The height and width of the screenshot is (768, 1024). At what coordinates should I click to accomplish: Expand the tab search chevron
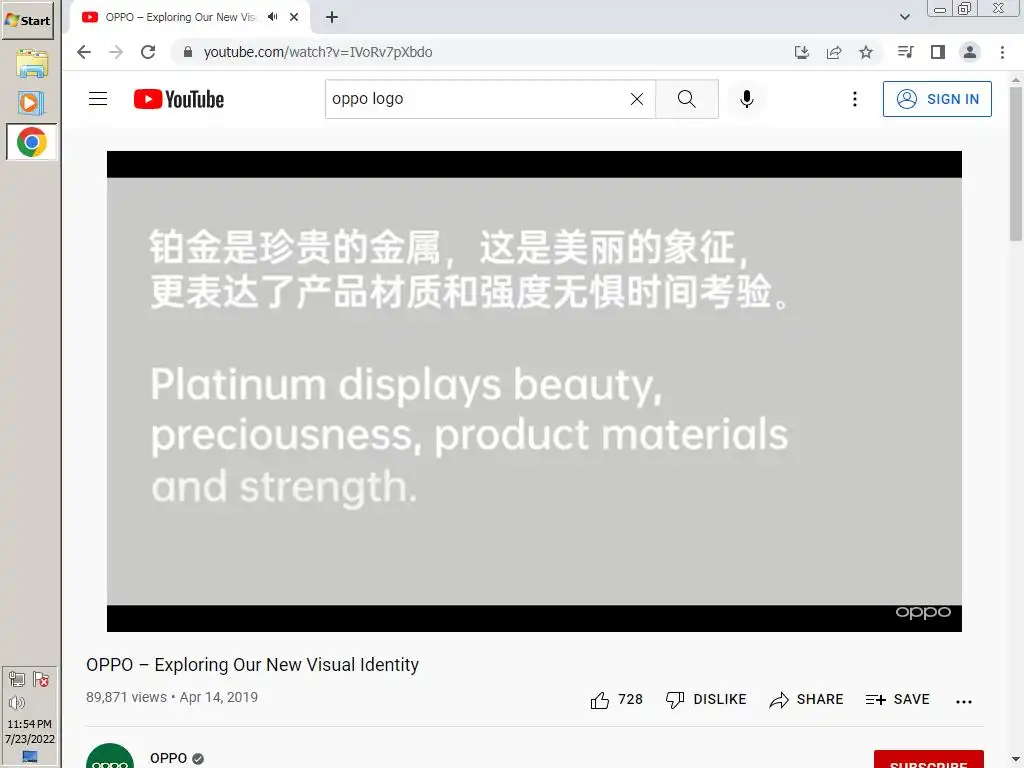[904, 17]
